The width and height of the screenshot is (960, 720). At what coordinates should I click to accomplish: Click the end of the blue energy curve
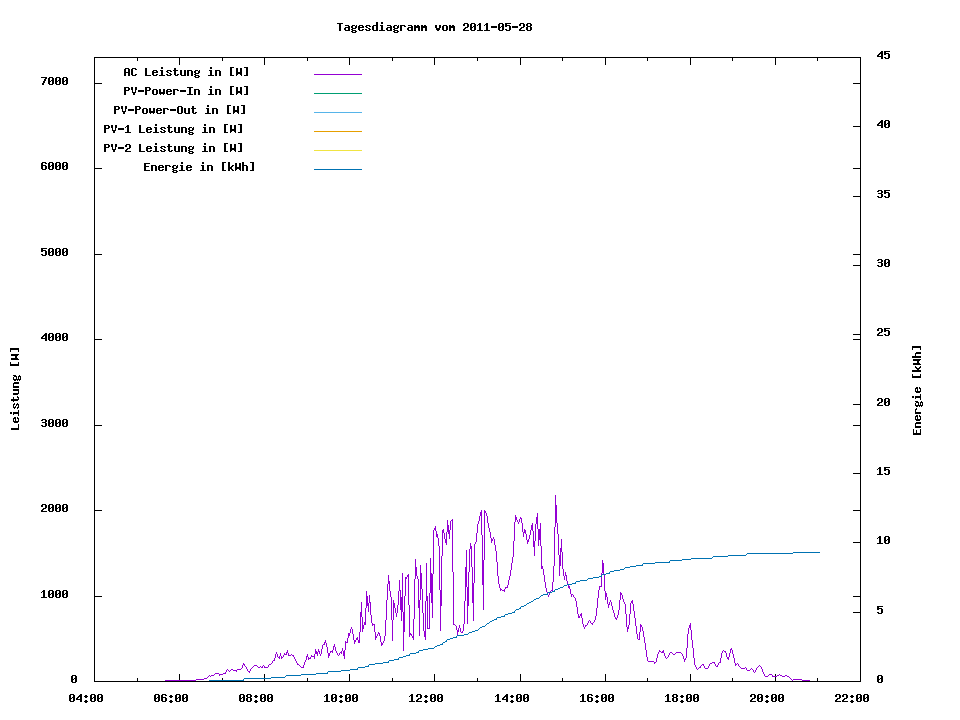pos(819,552)
